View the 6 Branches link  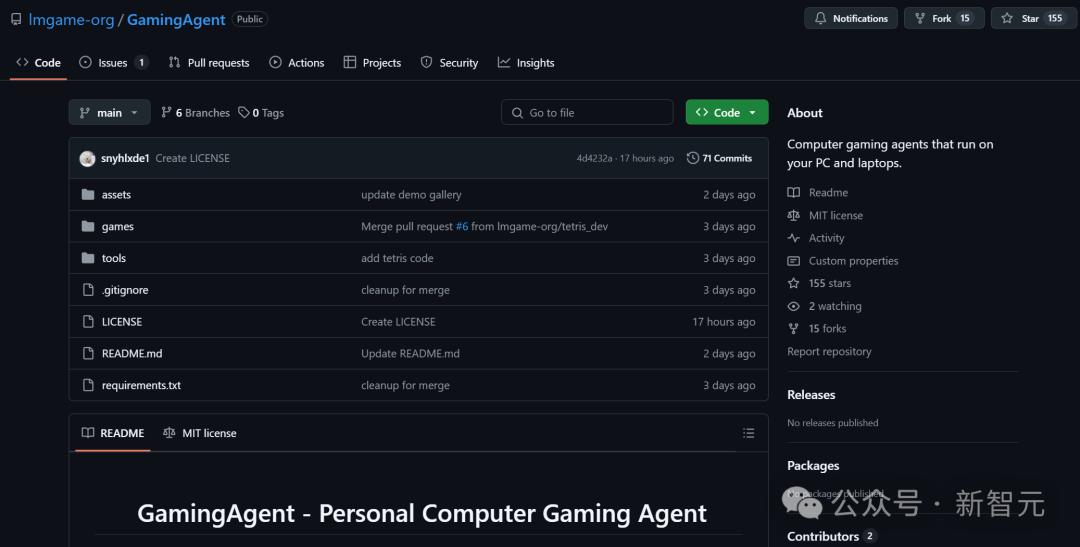[x=195, y=112]
